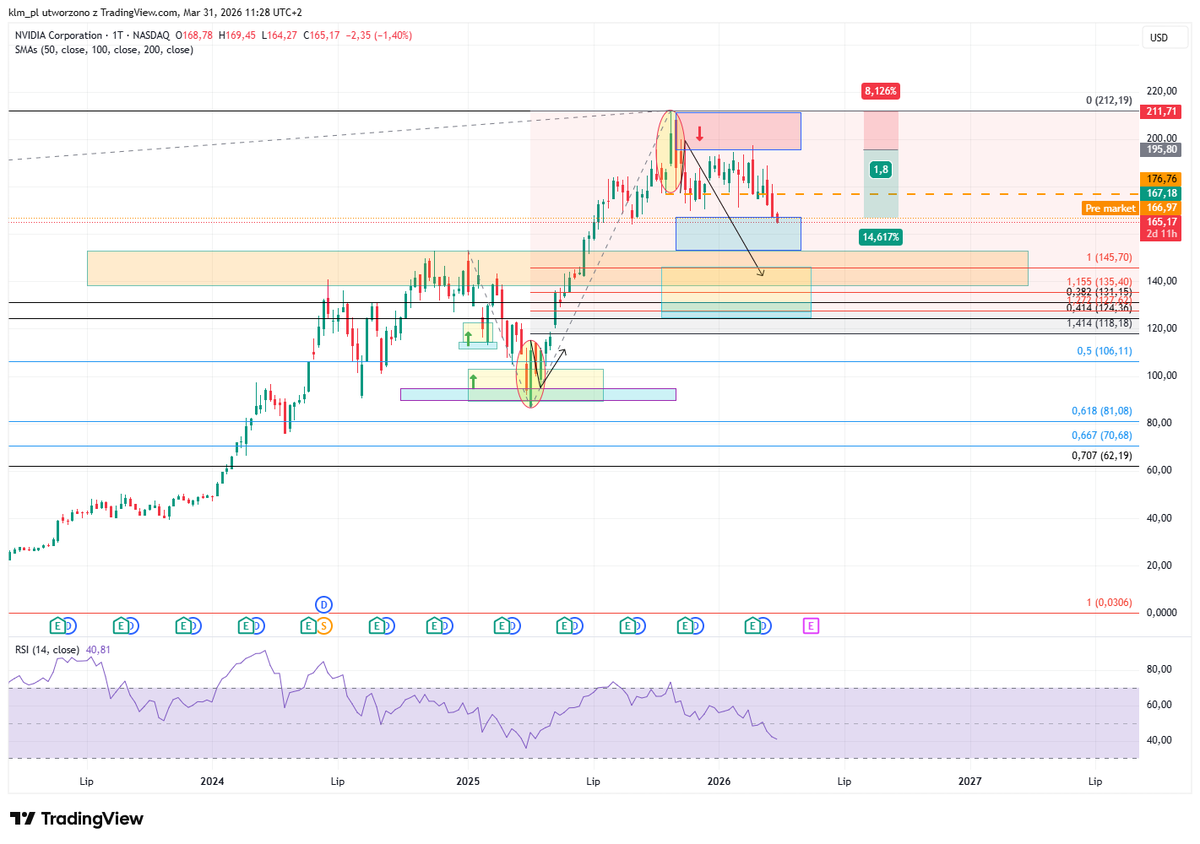Click the 80,00 RSI scale value
Screen dimensions: 1200x844
(x=1160, y=669)
